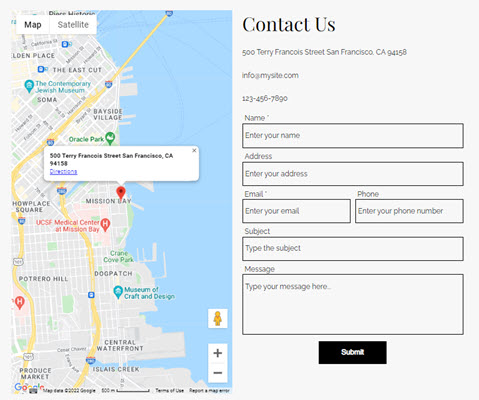Click the PRODUCE MARKET map label

[x=35, y=374]
